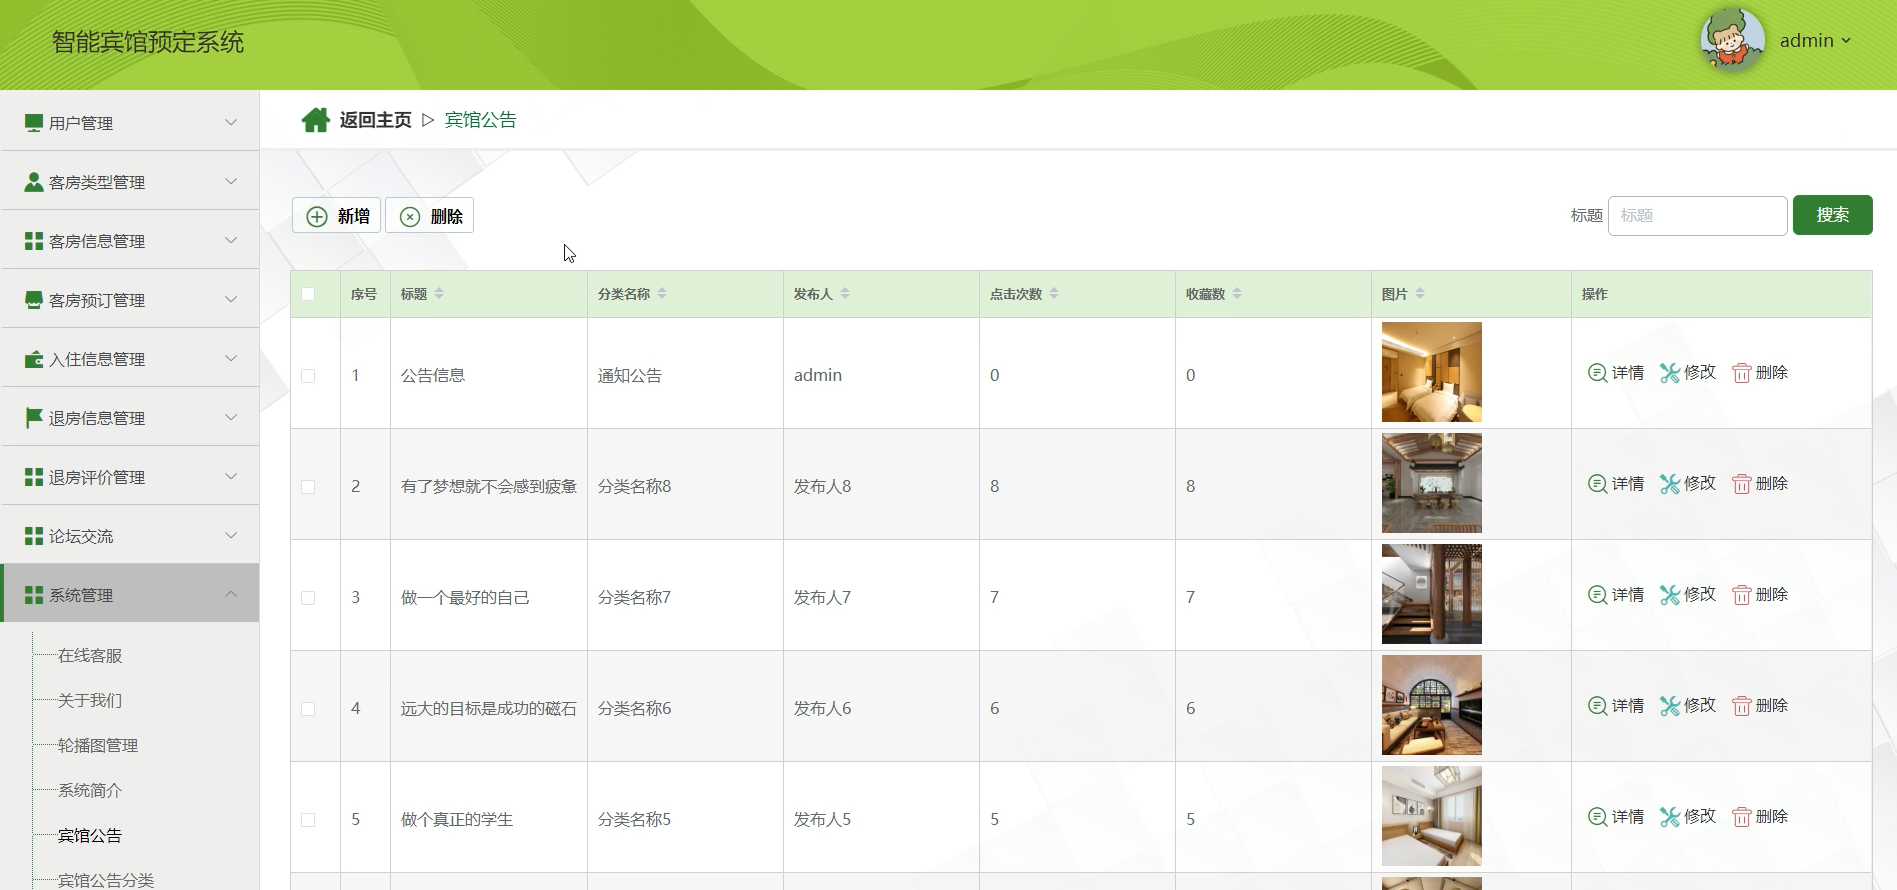1897x890 pixels.
Task: Open 在线客服 submenu item
Action: (90, 656)
